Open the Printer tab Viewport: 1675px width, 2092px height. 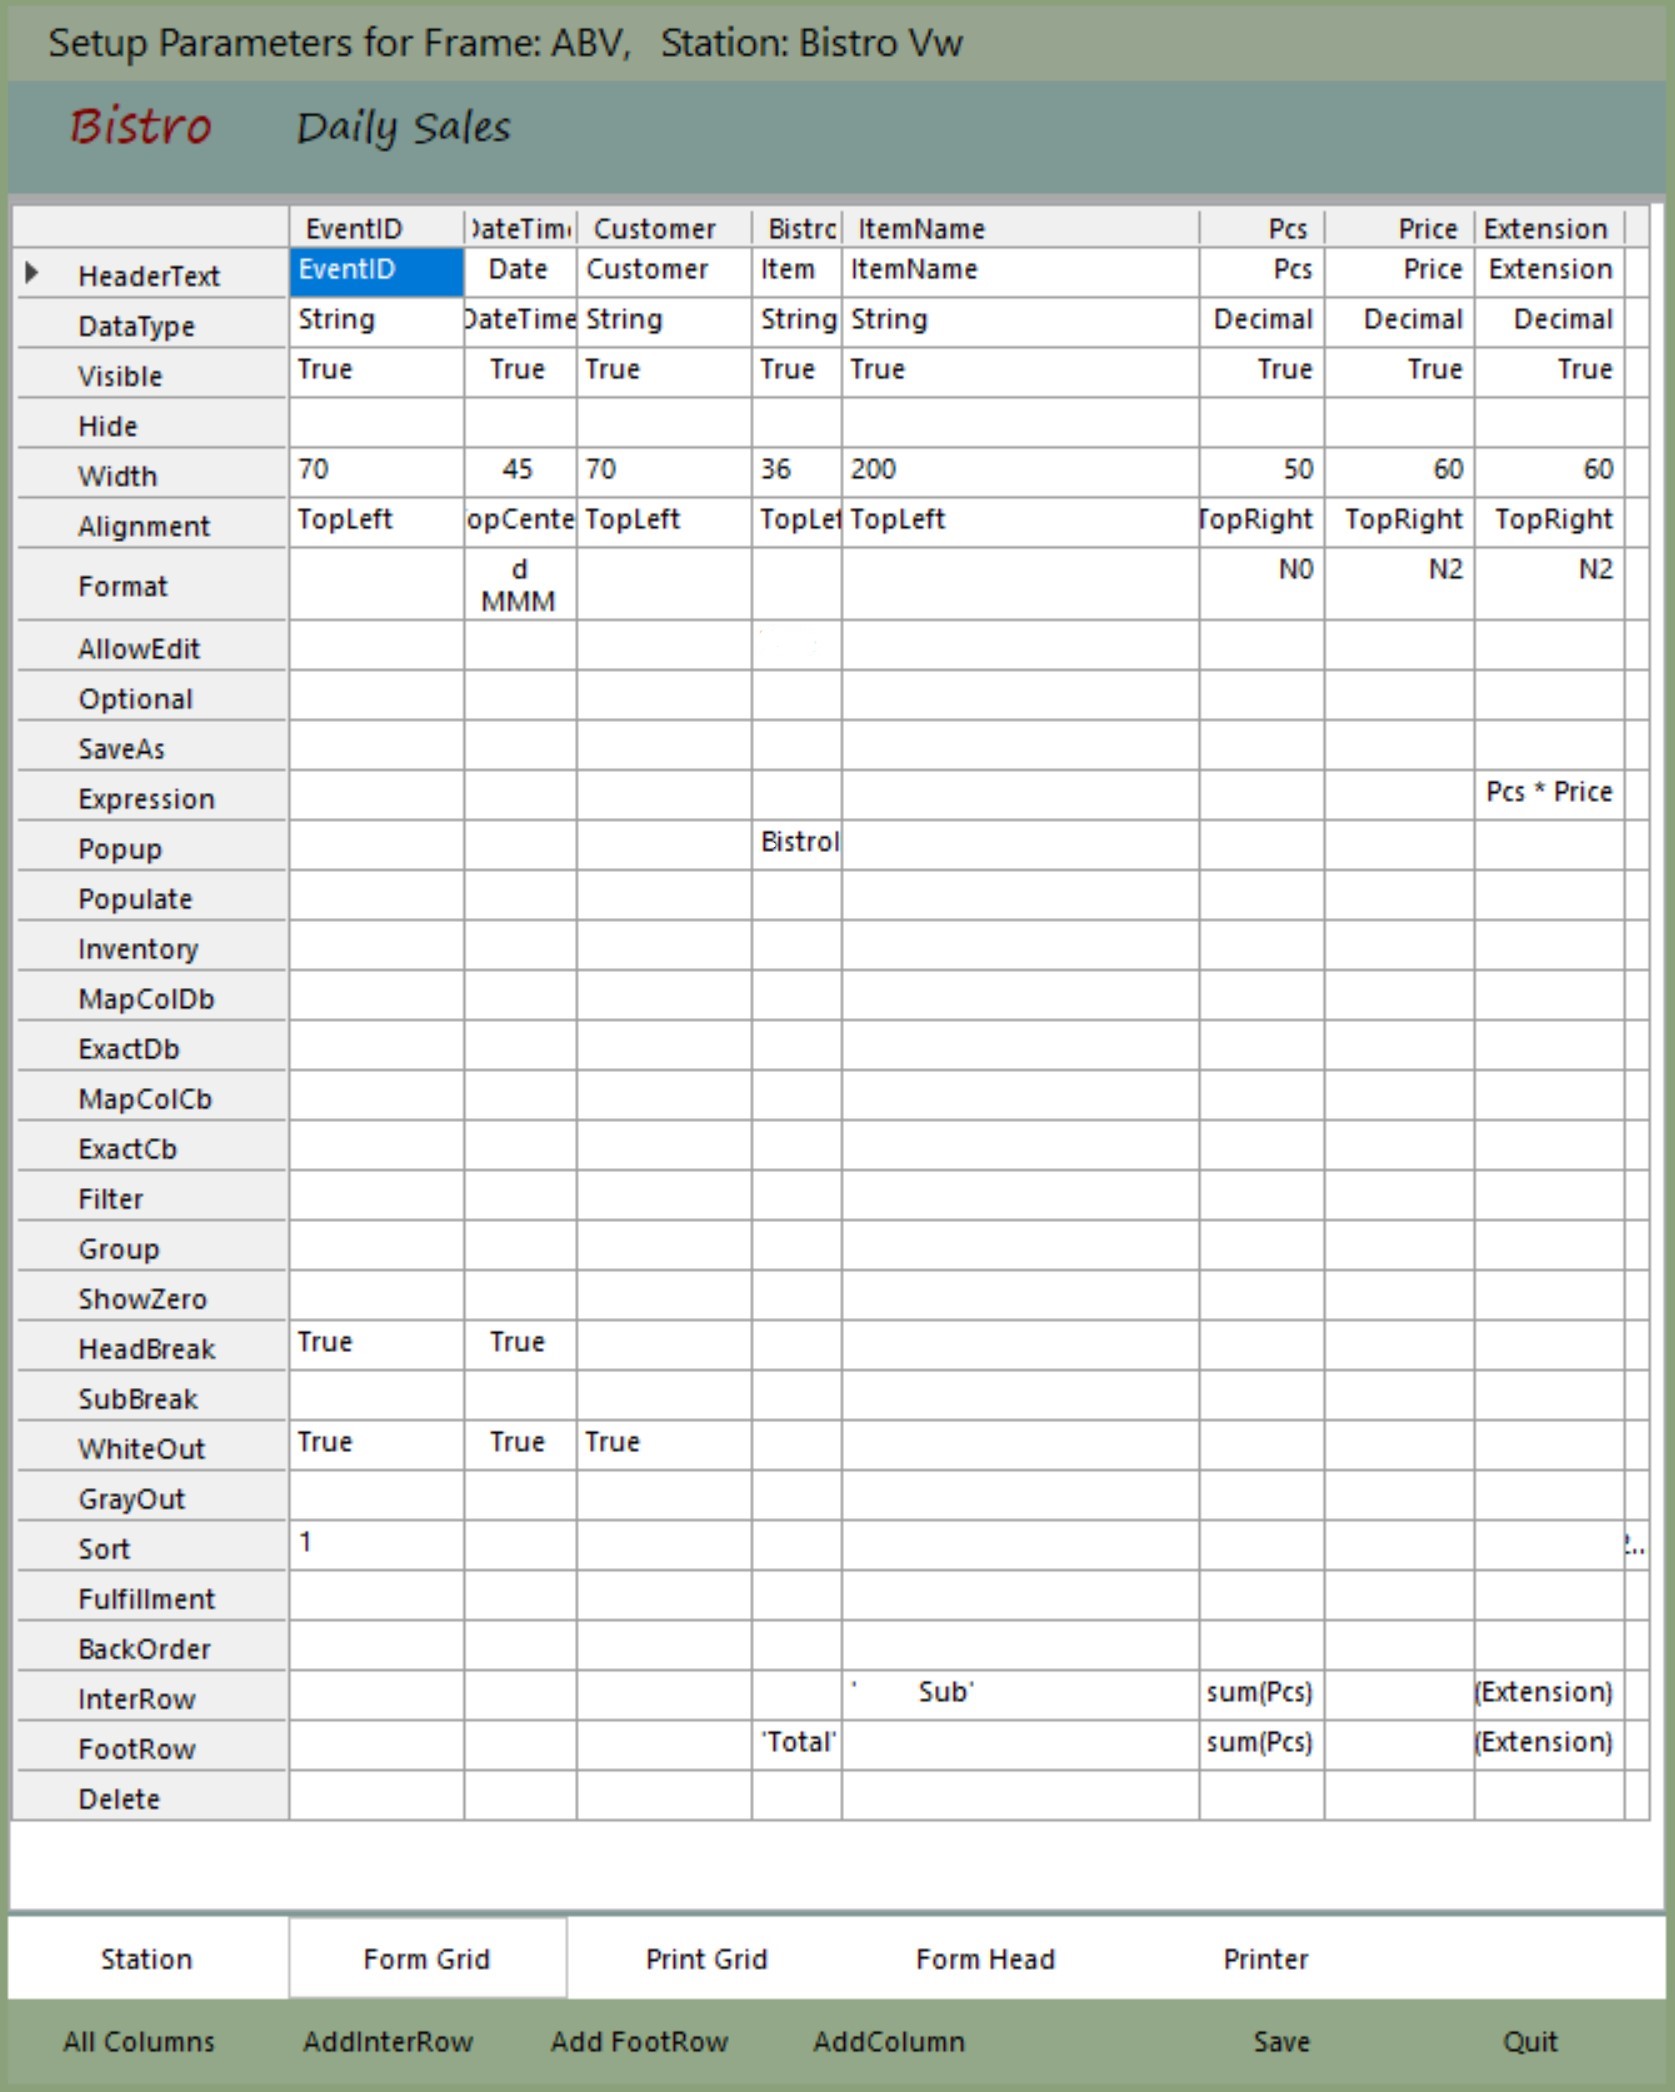tap(1265, 1958)
